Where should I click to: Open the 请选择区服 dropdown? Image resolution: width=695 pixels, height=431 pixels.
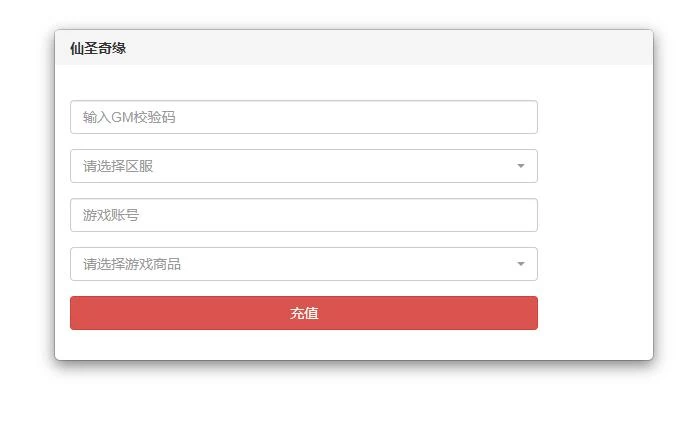click(303, 166)
